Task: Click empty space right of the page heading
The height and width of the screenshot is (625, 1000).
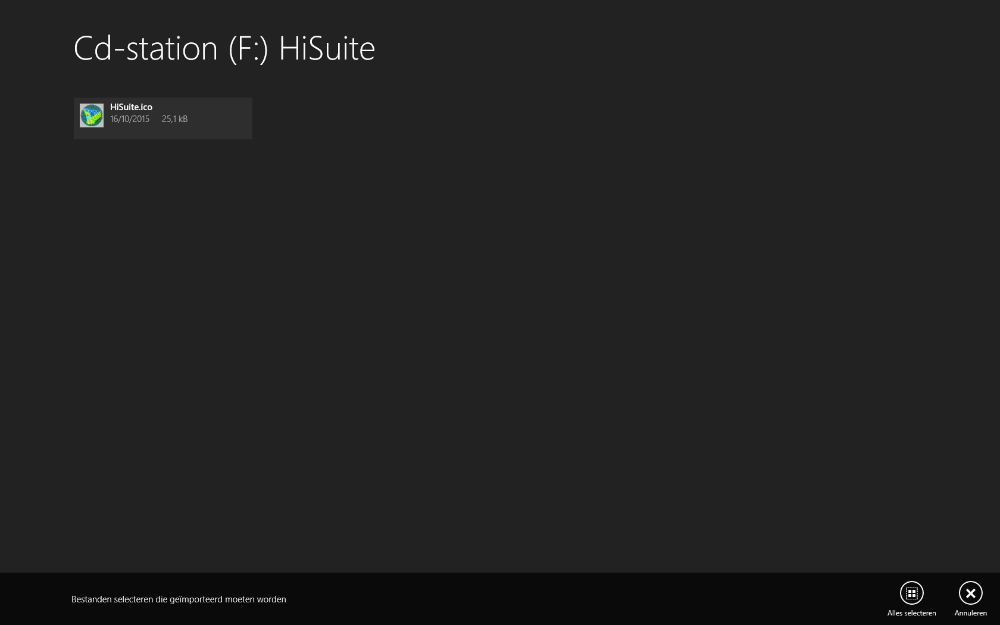Action: [x=650, y=49]
